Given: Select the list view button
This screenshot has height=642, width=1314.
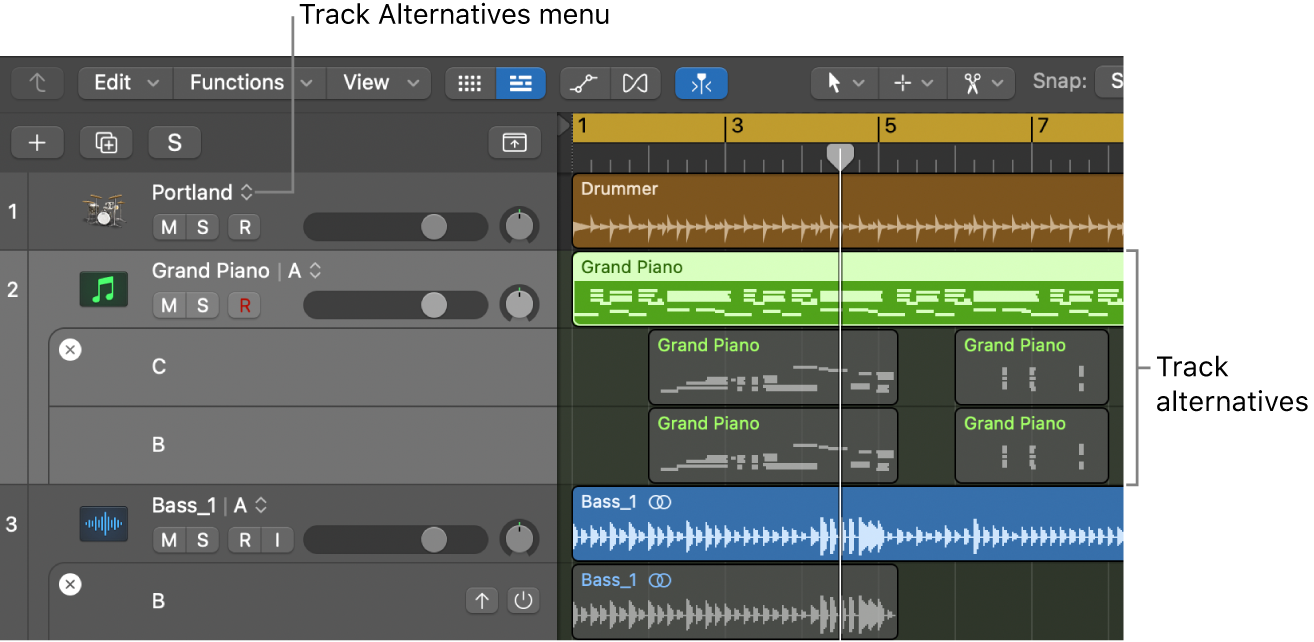Looking at the screenshot, I should point(521,83).
